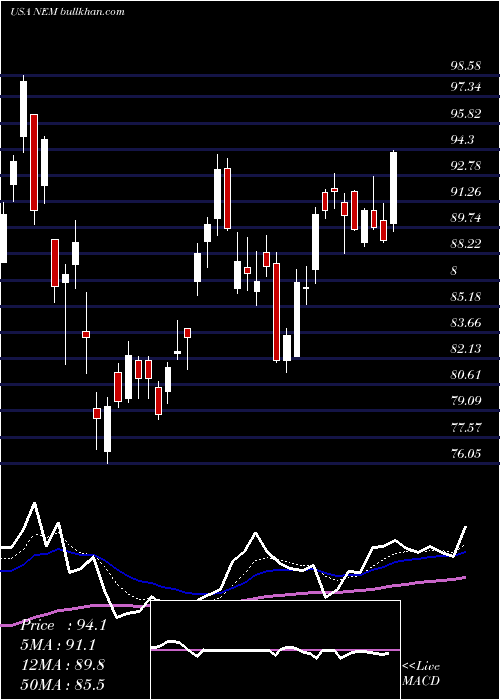Click the 91.26 price level label
This screenshot has height=700, width=500.
pos(466,192)
